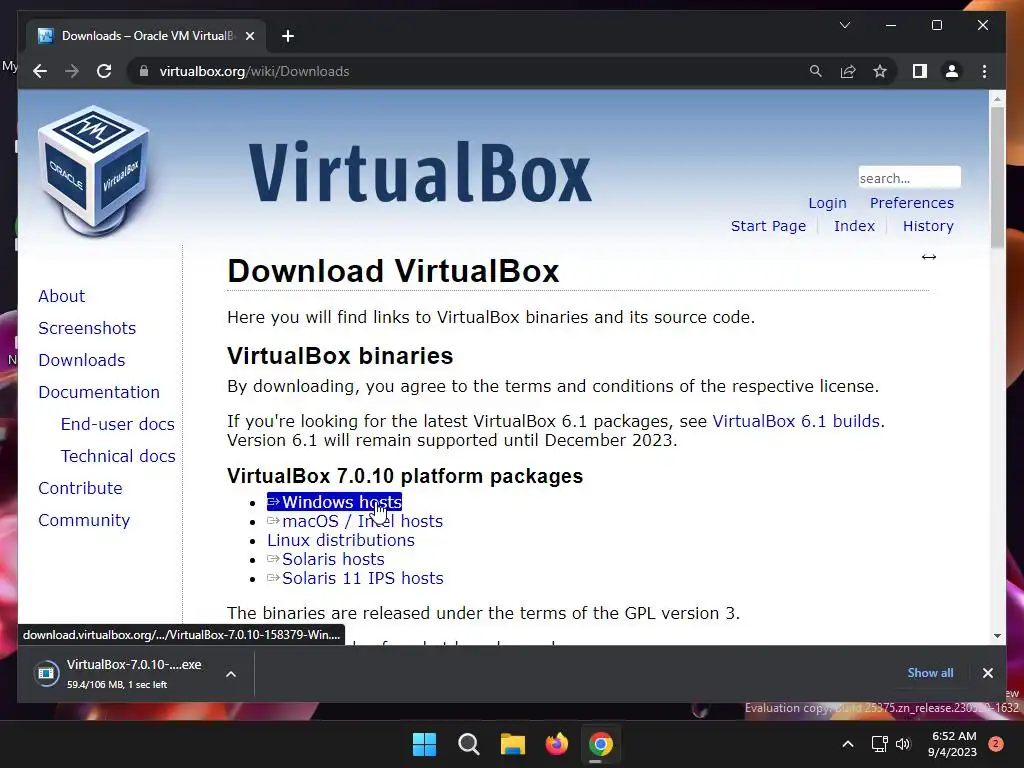Open the Linux distributions link
1024x768 pixels.
[x=340, y=540]
